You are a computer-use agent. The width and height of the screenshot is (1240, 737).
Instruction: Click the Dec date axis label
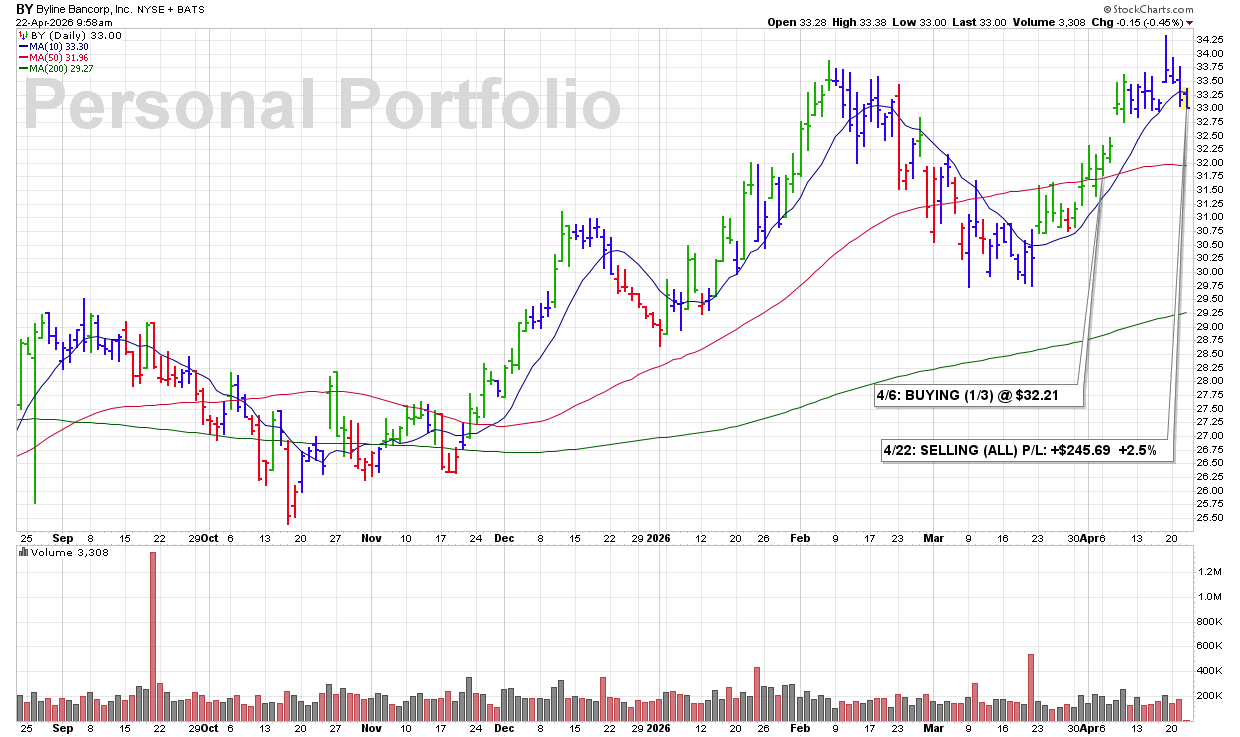[x=504, y=536]
